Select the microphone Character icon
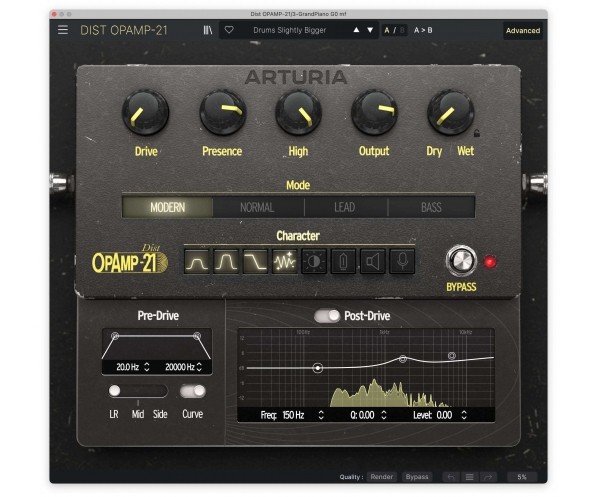 pyautogui.click(x=402, y=262)
